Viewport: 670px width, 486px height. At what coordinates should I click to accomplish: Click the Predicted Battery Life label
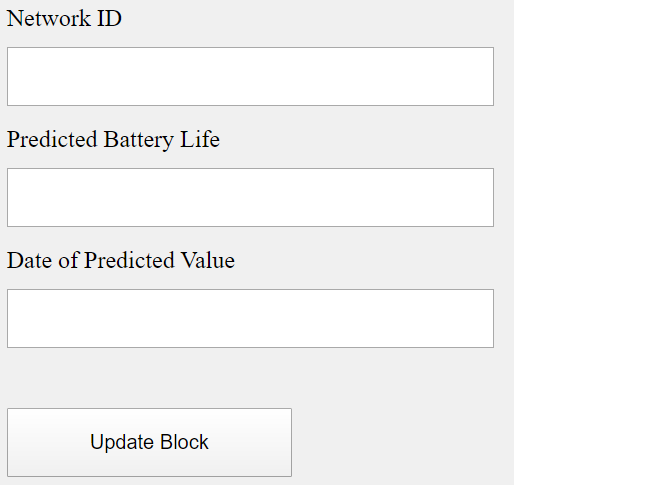[113, 139]
